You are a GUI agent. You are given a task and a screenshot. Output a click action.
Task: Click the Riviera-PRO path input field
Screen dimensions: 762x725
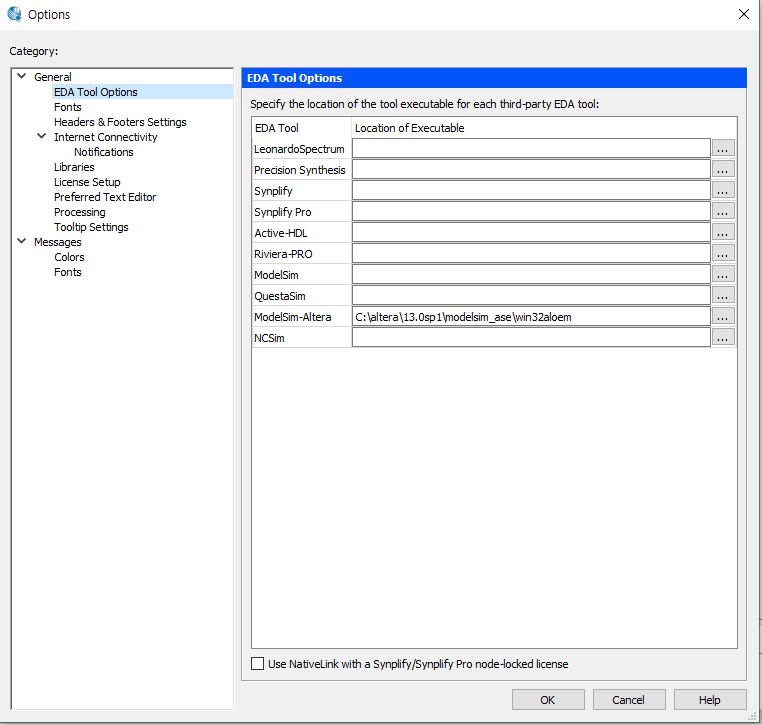(531, 253)
